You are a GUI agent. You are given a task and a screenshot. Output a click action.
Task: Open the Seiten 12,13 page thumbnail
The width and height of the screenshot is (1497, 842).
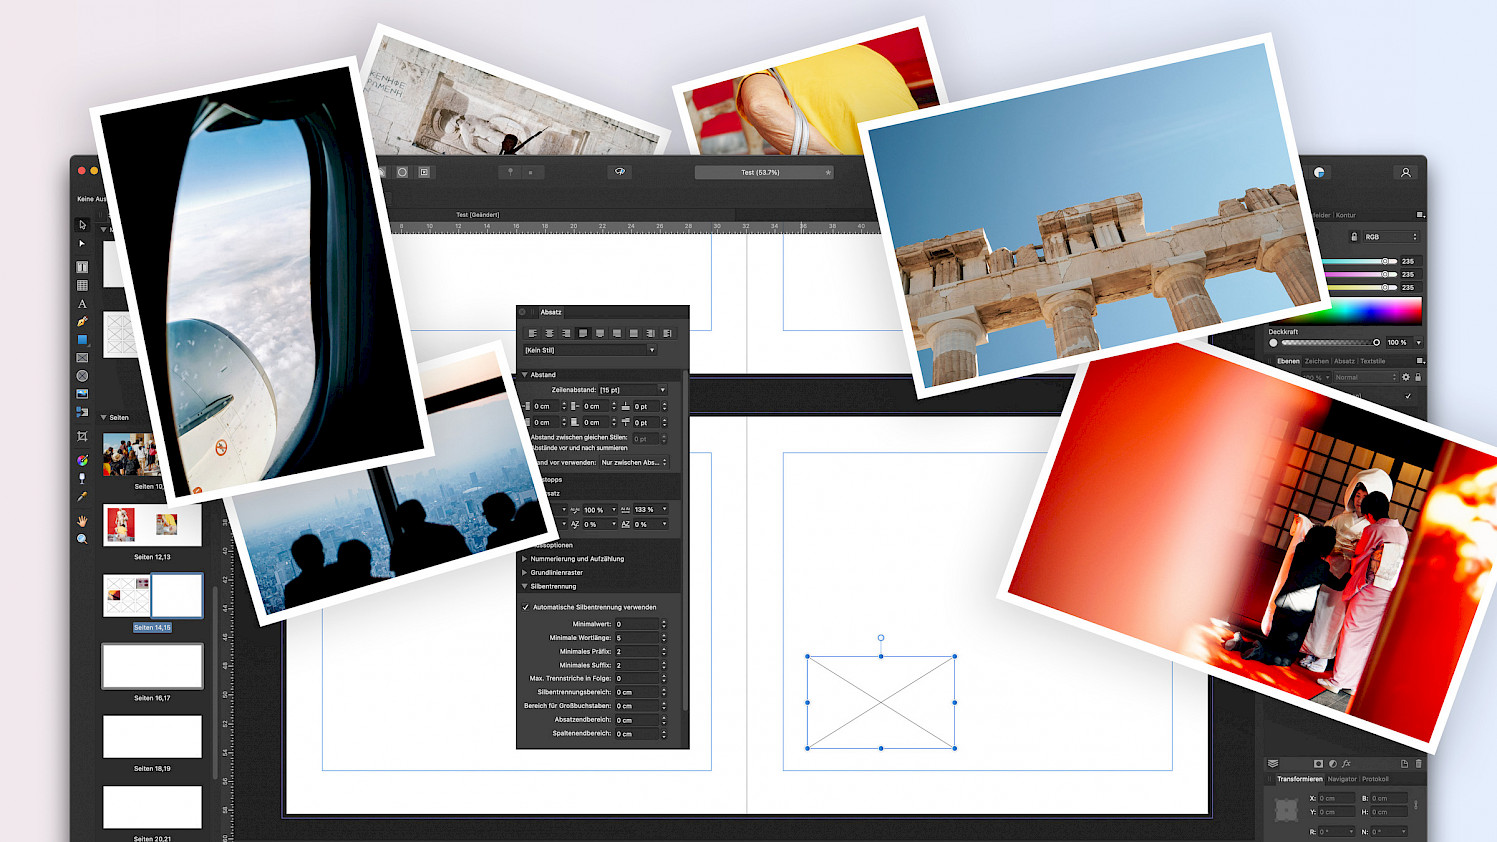(152, 525)
